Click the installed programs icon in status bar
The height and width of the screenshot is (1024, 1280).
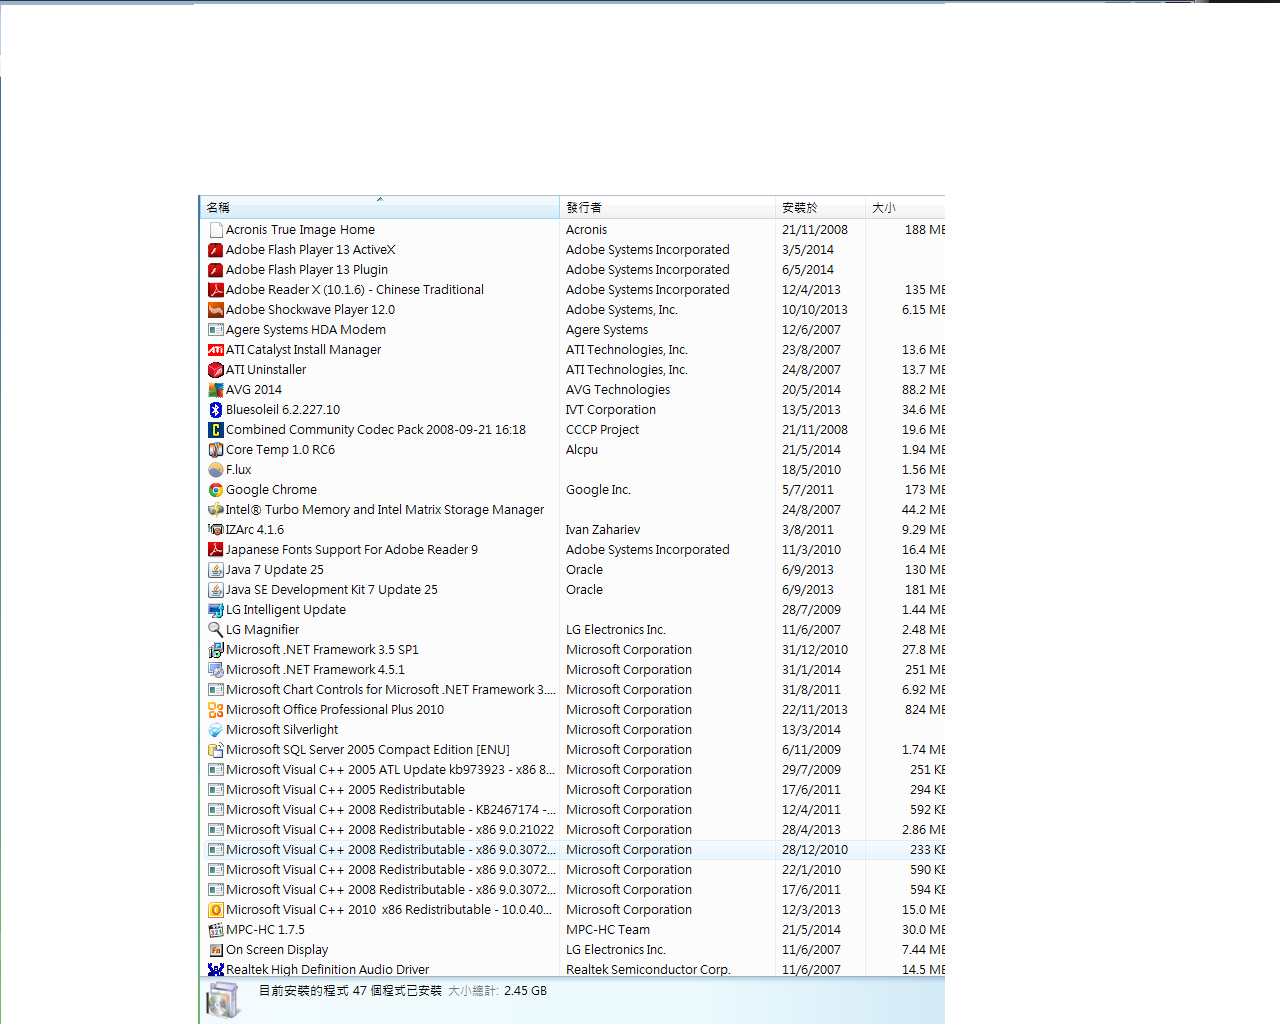point(223,1001)
